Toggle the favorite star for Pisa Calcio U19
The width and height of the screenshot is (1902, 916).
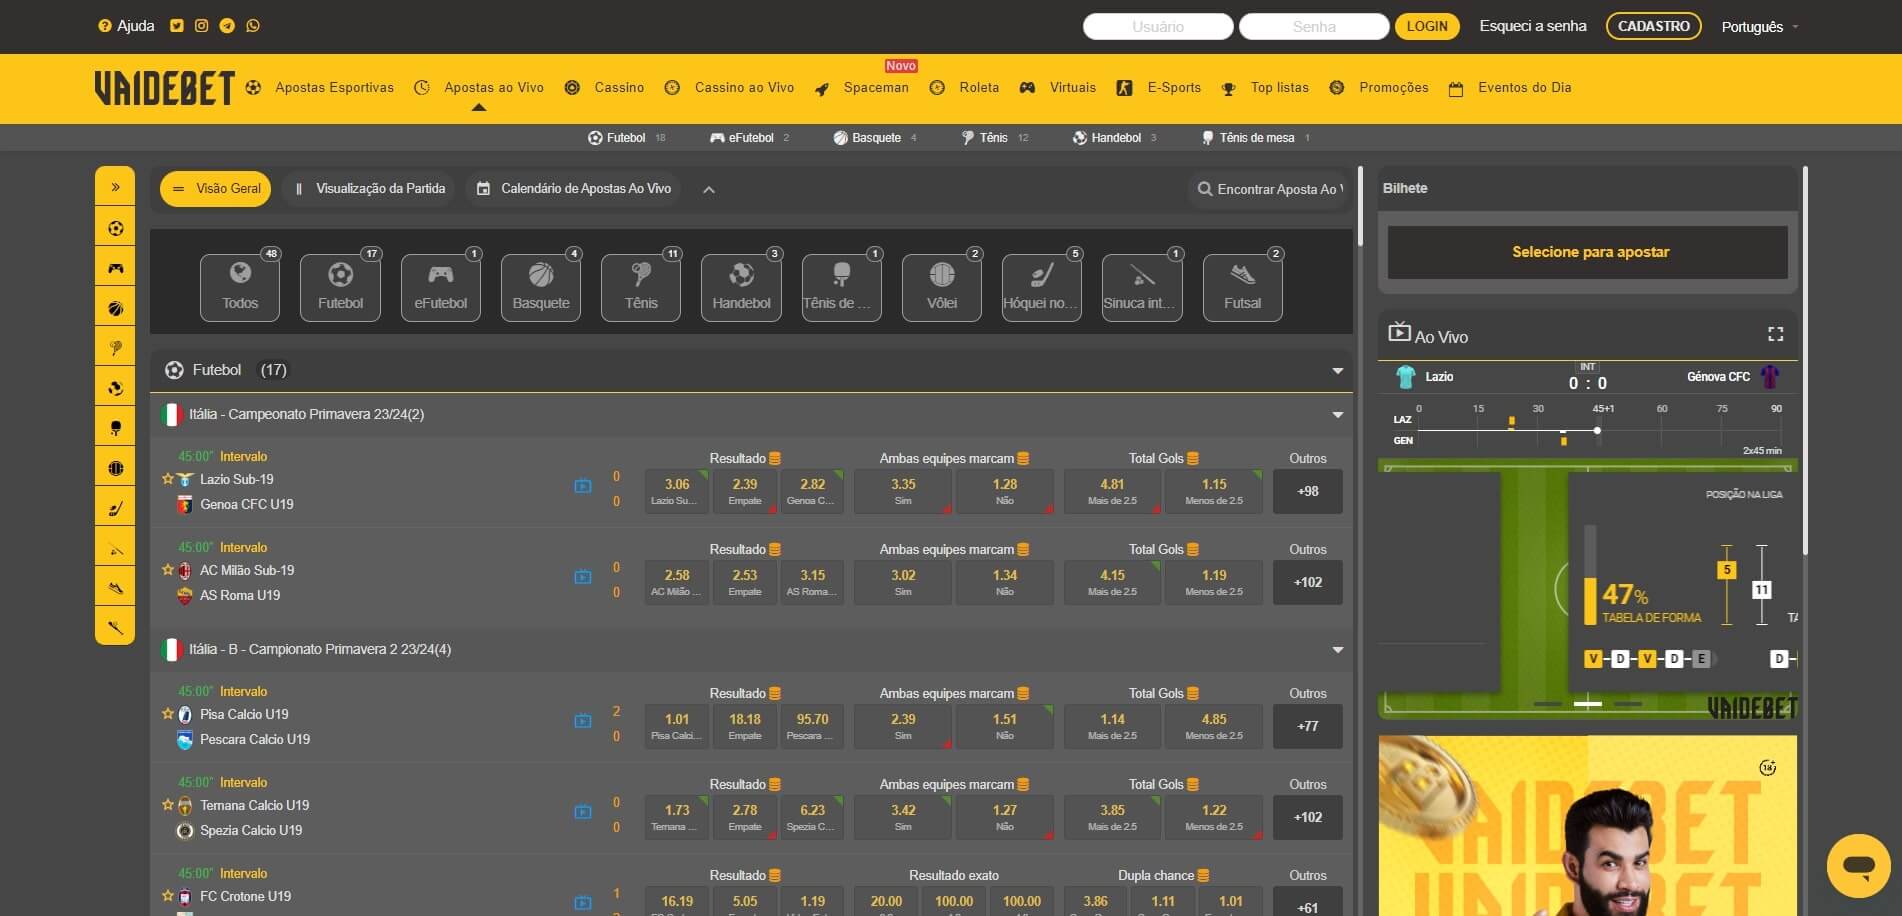coord(168,714)
